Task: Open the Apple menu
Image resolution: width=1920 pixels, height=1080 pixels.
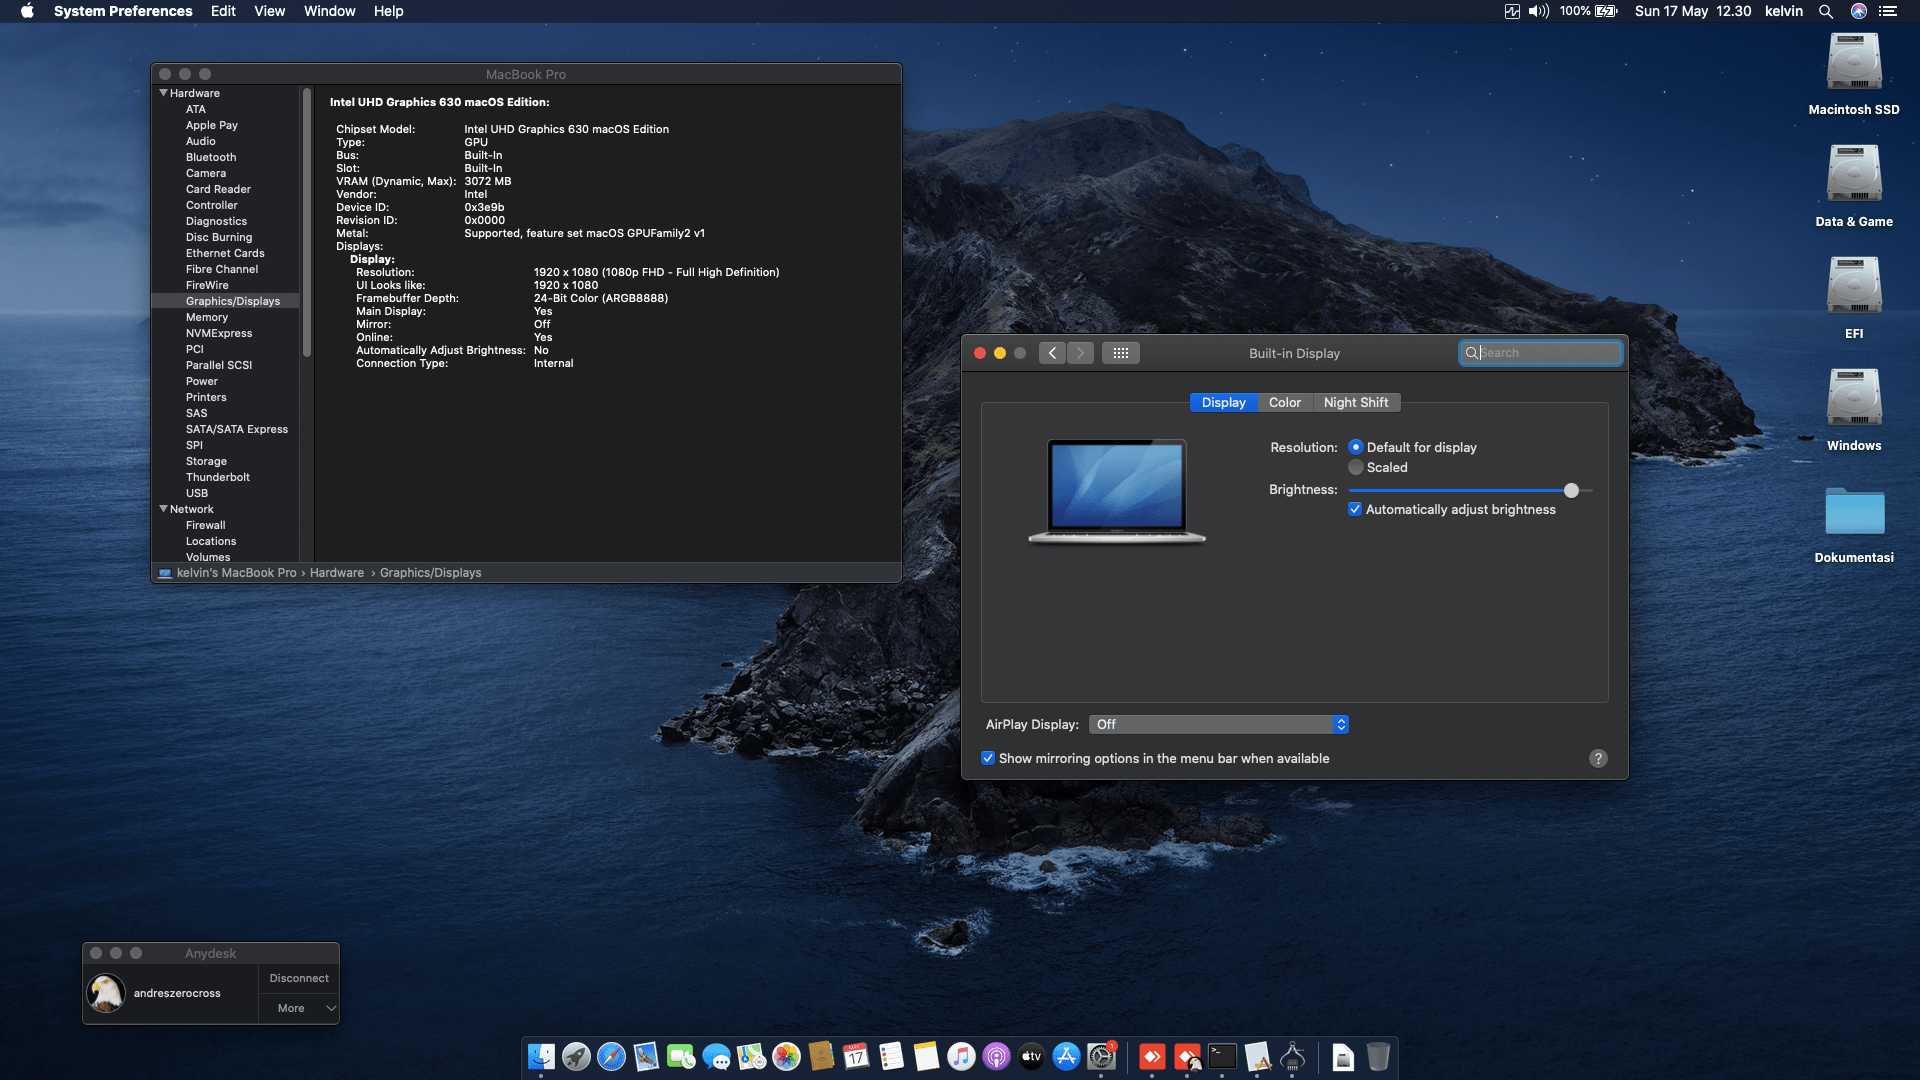Action: tap(27, 11)
